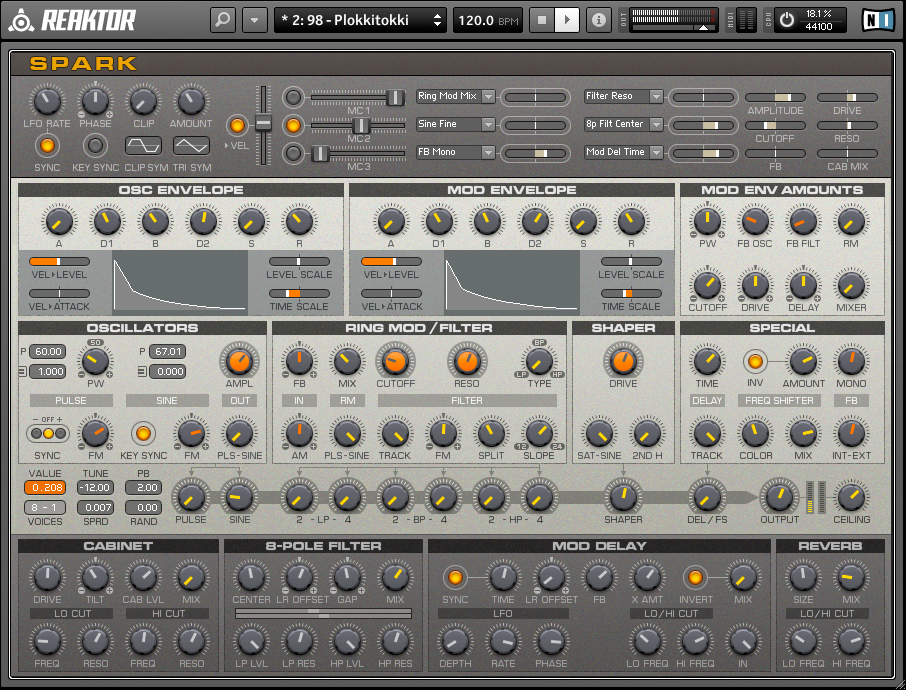Open the FB Mono dropdown
Image resolution: width=906 pixels, height=690 pixels.
click(456, 152)
